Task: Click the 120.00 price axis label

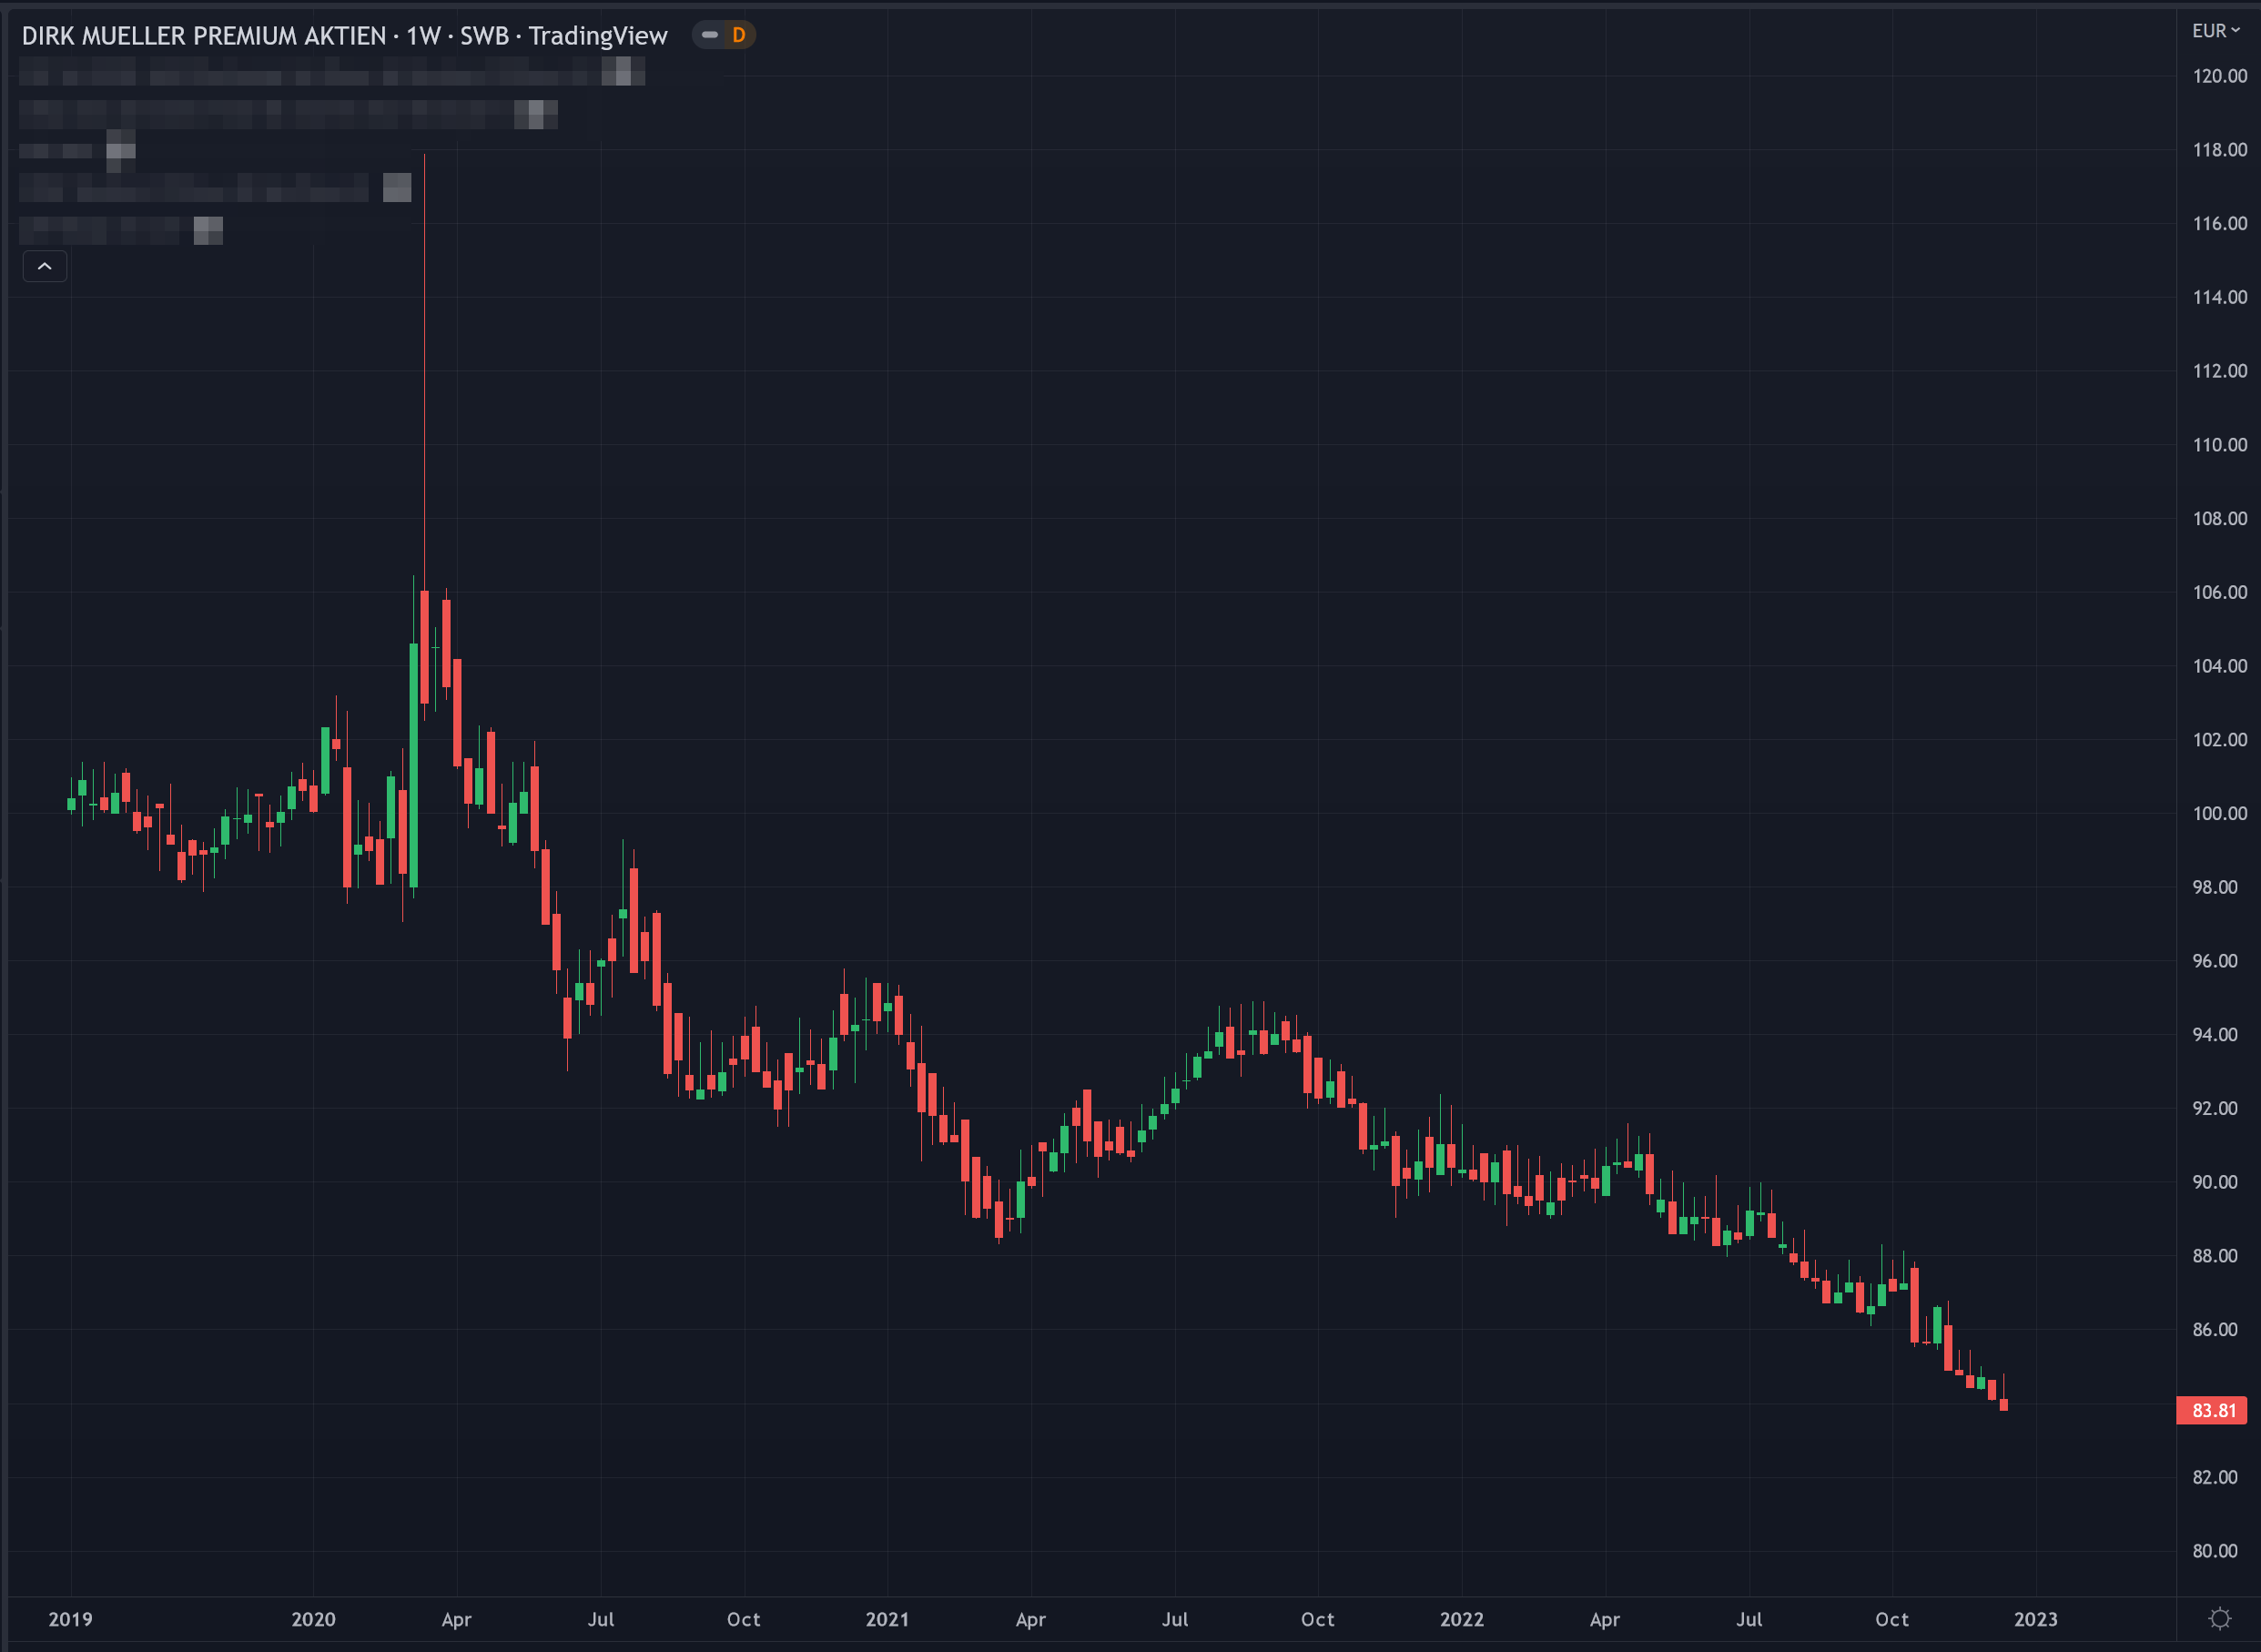Action: click(x=2219, y=76)
